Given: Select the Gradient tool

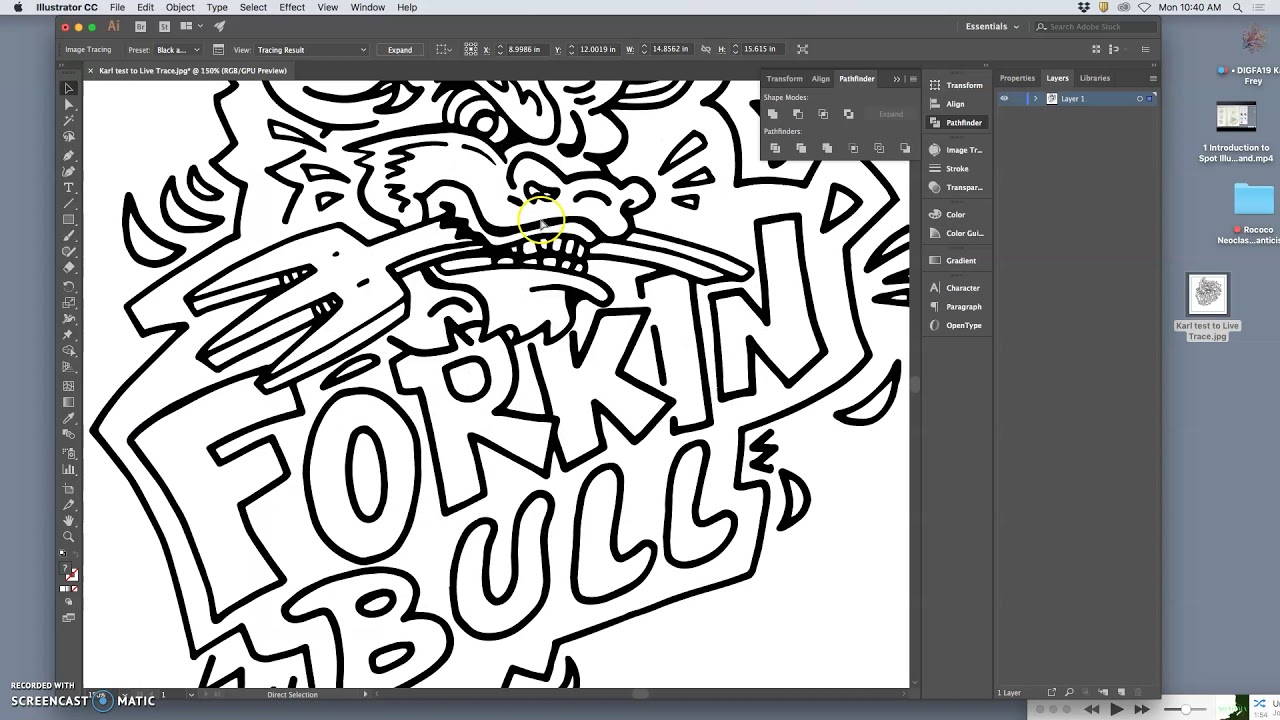Looking at the screenshot, I should (69, 402).
